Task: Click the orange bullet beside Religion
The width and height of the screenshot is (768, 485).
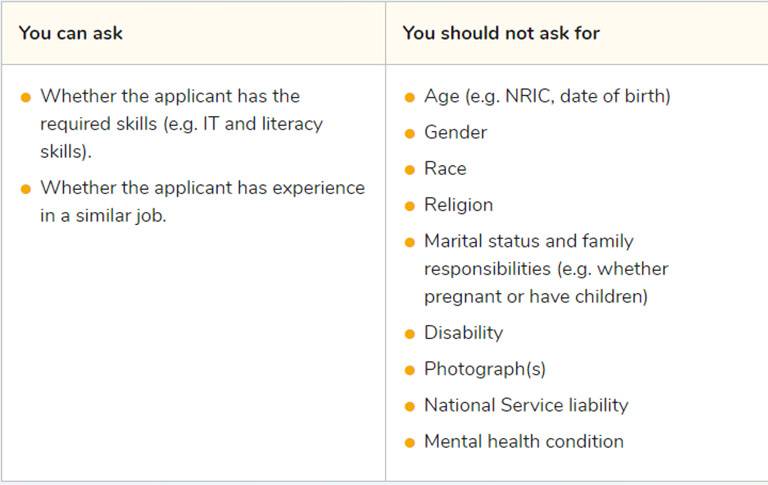Action: (x=410, y=206)
